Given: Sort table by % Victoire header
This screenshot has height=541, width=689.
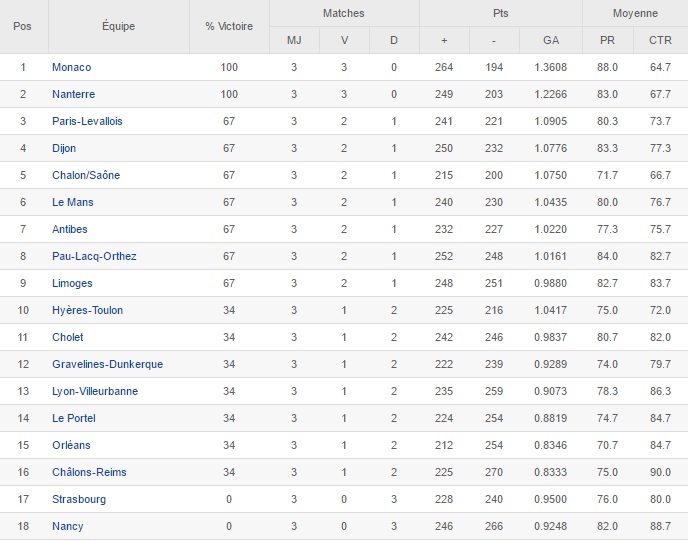Looking at the screenshot, I should [x=229, y=26].
